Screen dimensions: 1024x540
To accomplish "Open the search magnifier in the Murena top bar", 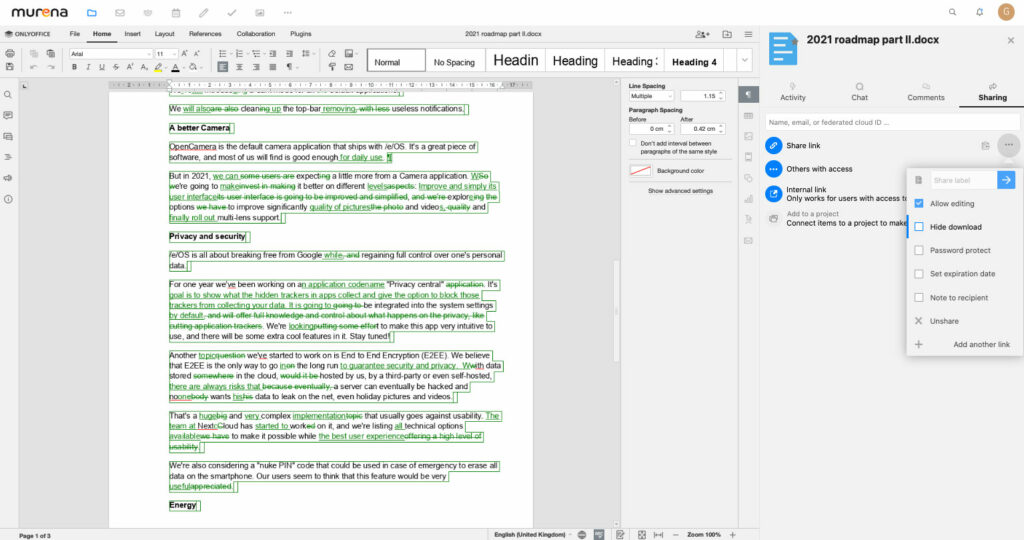I will tap(952, 12).
